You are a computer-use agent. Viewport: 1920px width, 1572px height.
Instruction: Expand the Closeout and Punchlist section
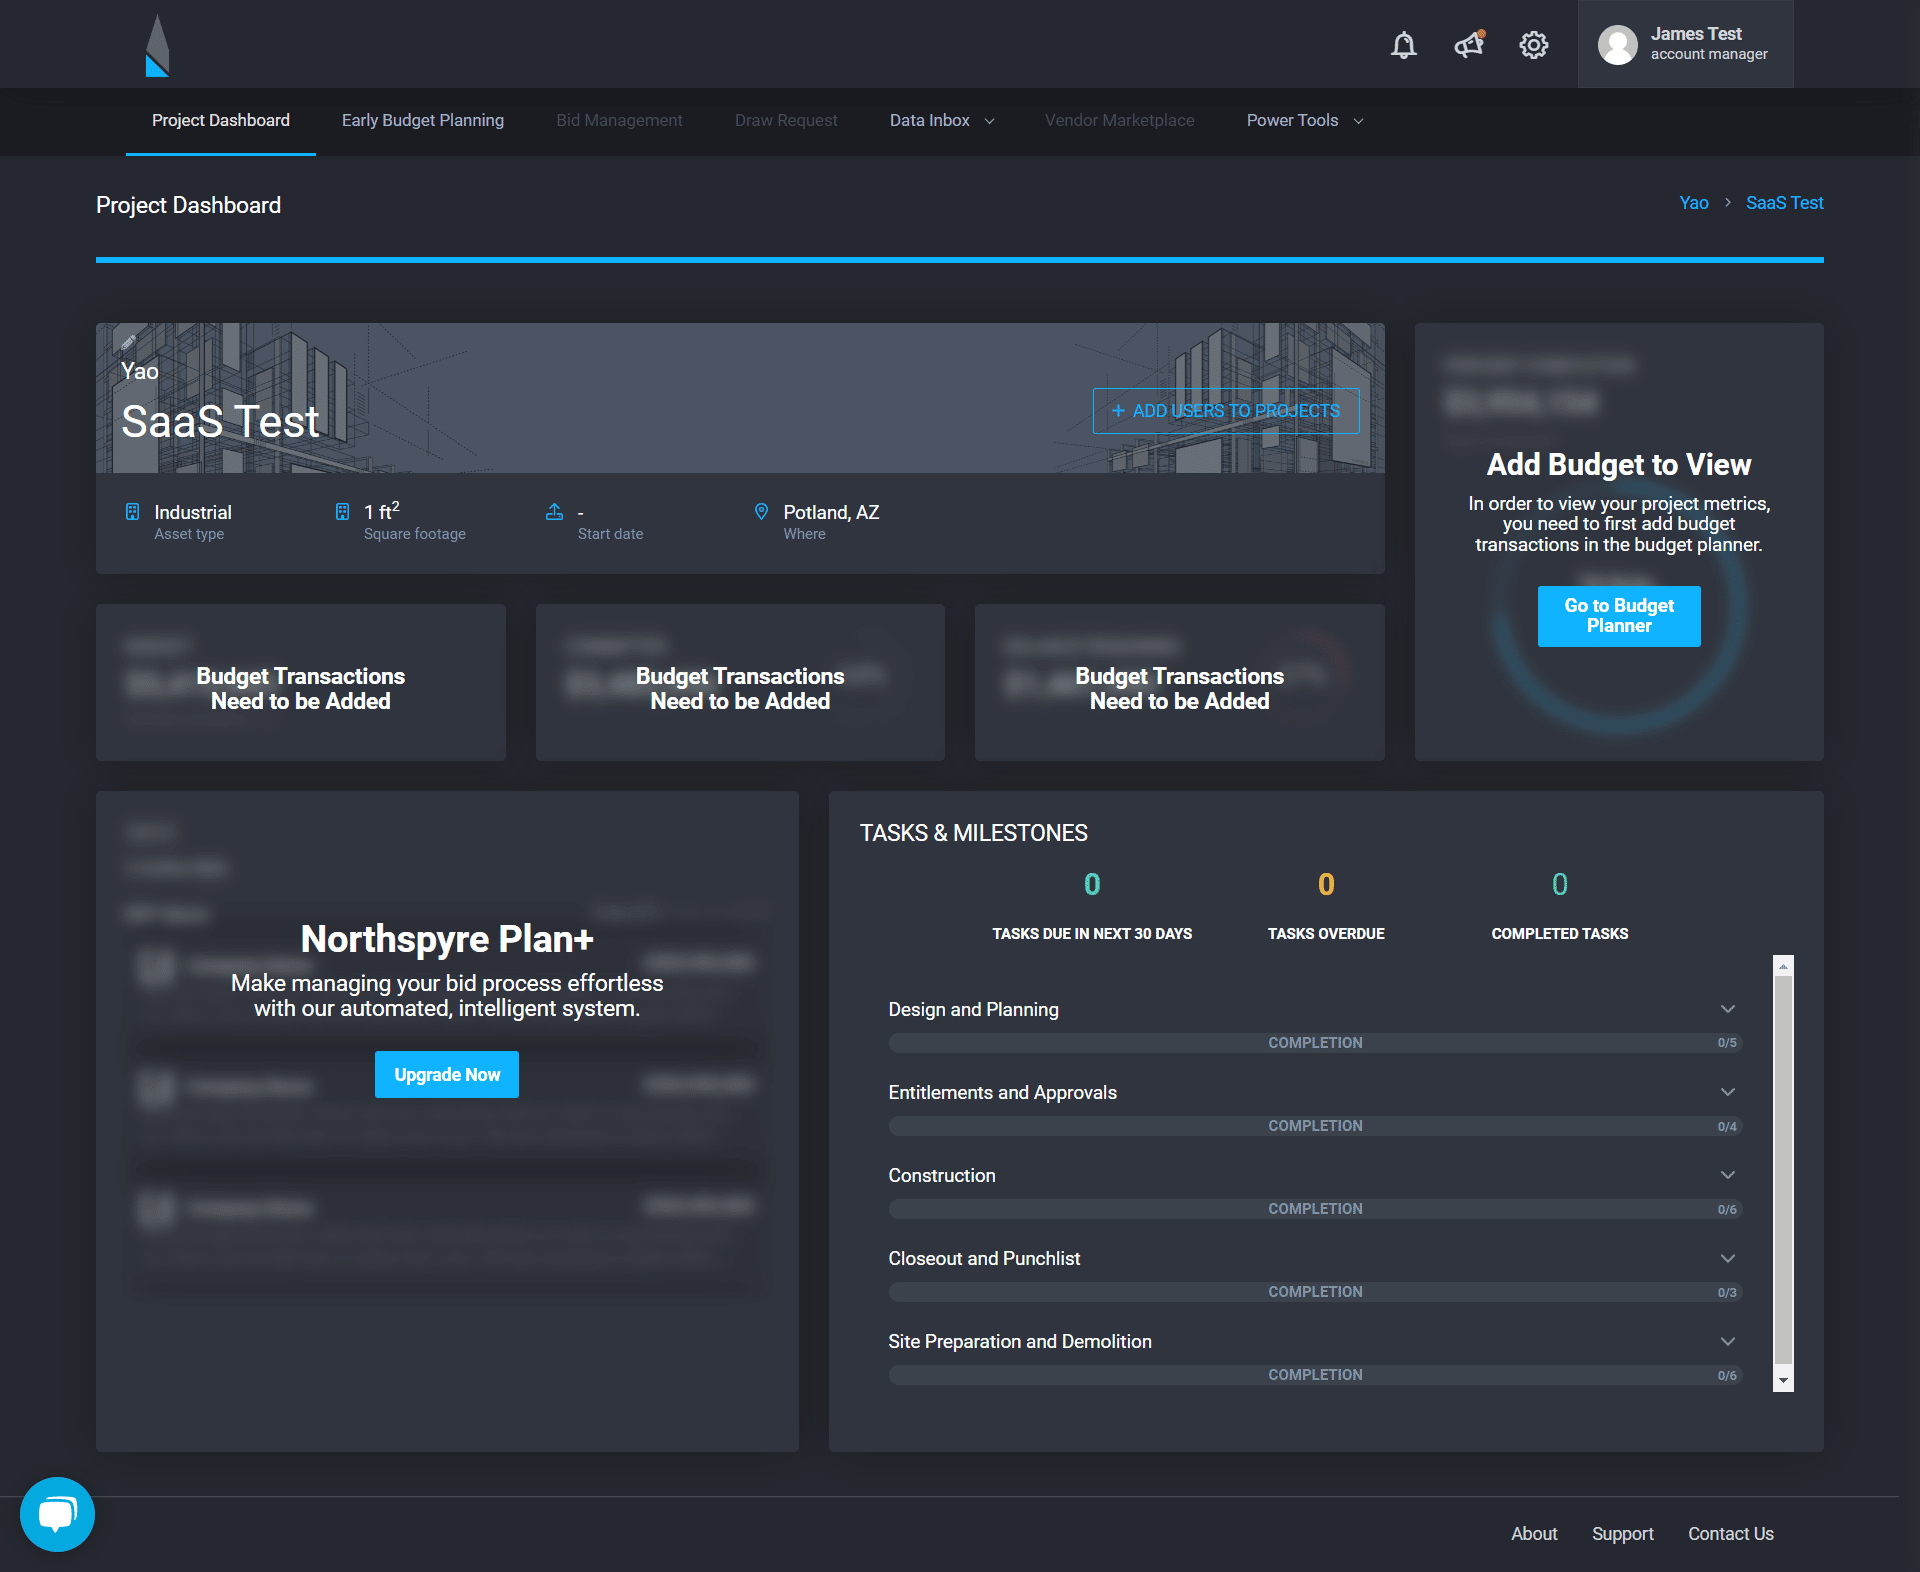1727,1258
